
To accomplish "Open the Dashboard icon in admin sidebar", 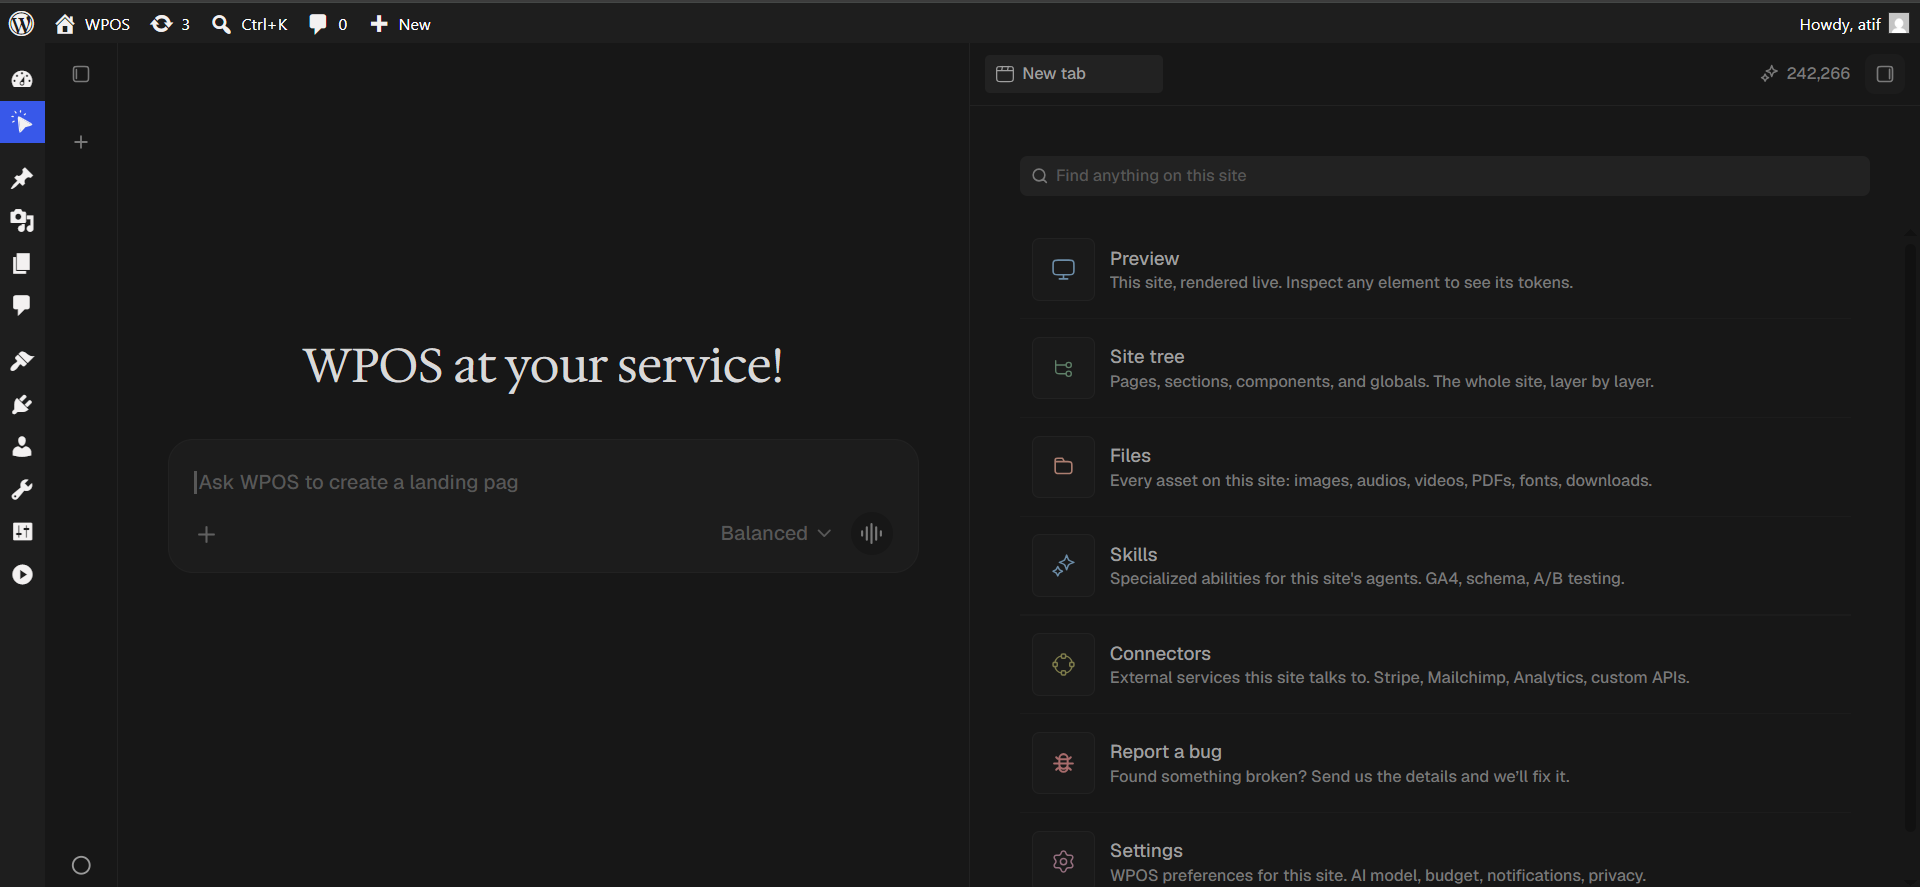I will coord(22,79).
